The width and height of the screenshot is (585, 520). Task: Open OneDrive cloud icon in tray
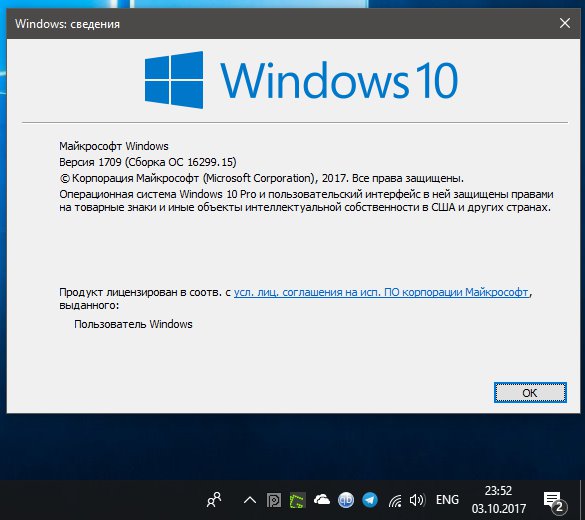(x=322, y=499)
